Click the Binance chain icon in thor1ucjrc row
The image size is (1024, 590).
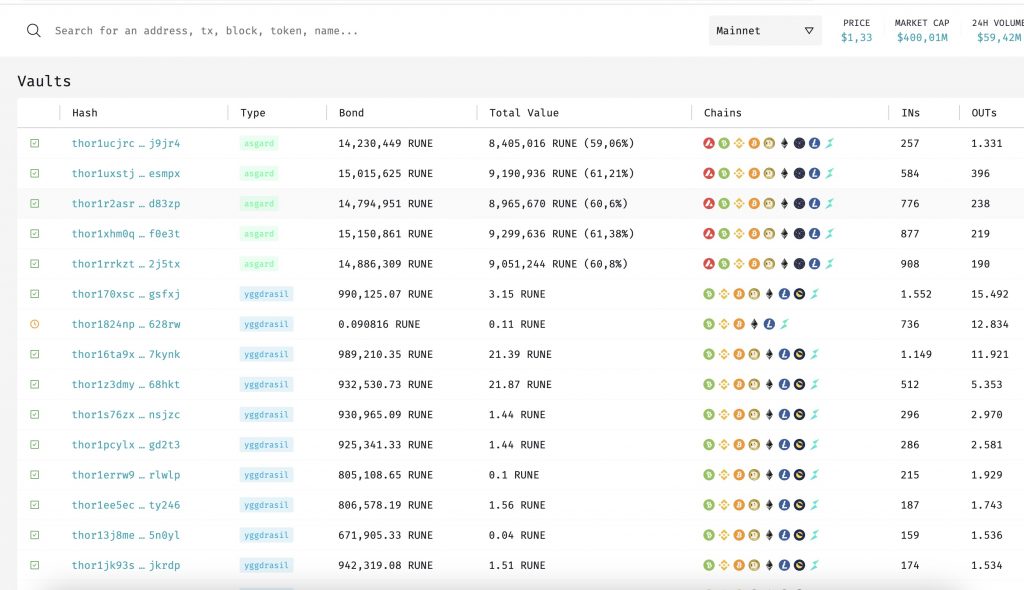click(x=739, y=143)
